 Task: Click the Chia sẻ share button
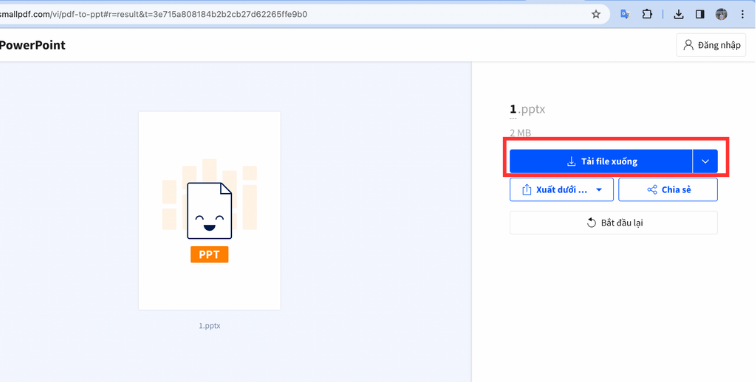click(668, 190)
